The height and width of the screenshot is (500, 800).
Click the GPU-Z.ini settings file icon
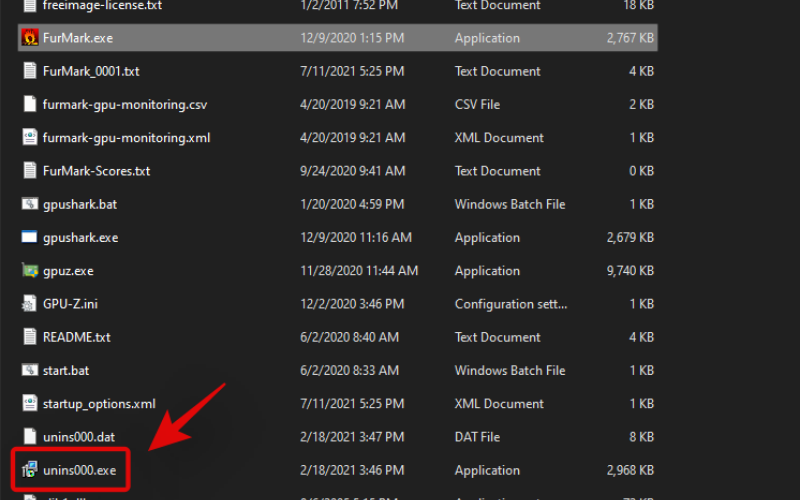29,304
